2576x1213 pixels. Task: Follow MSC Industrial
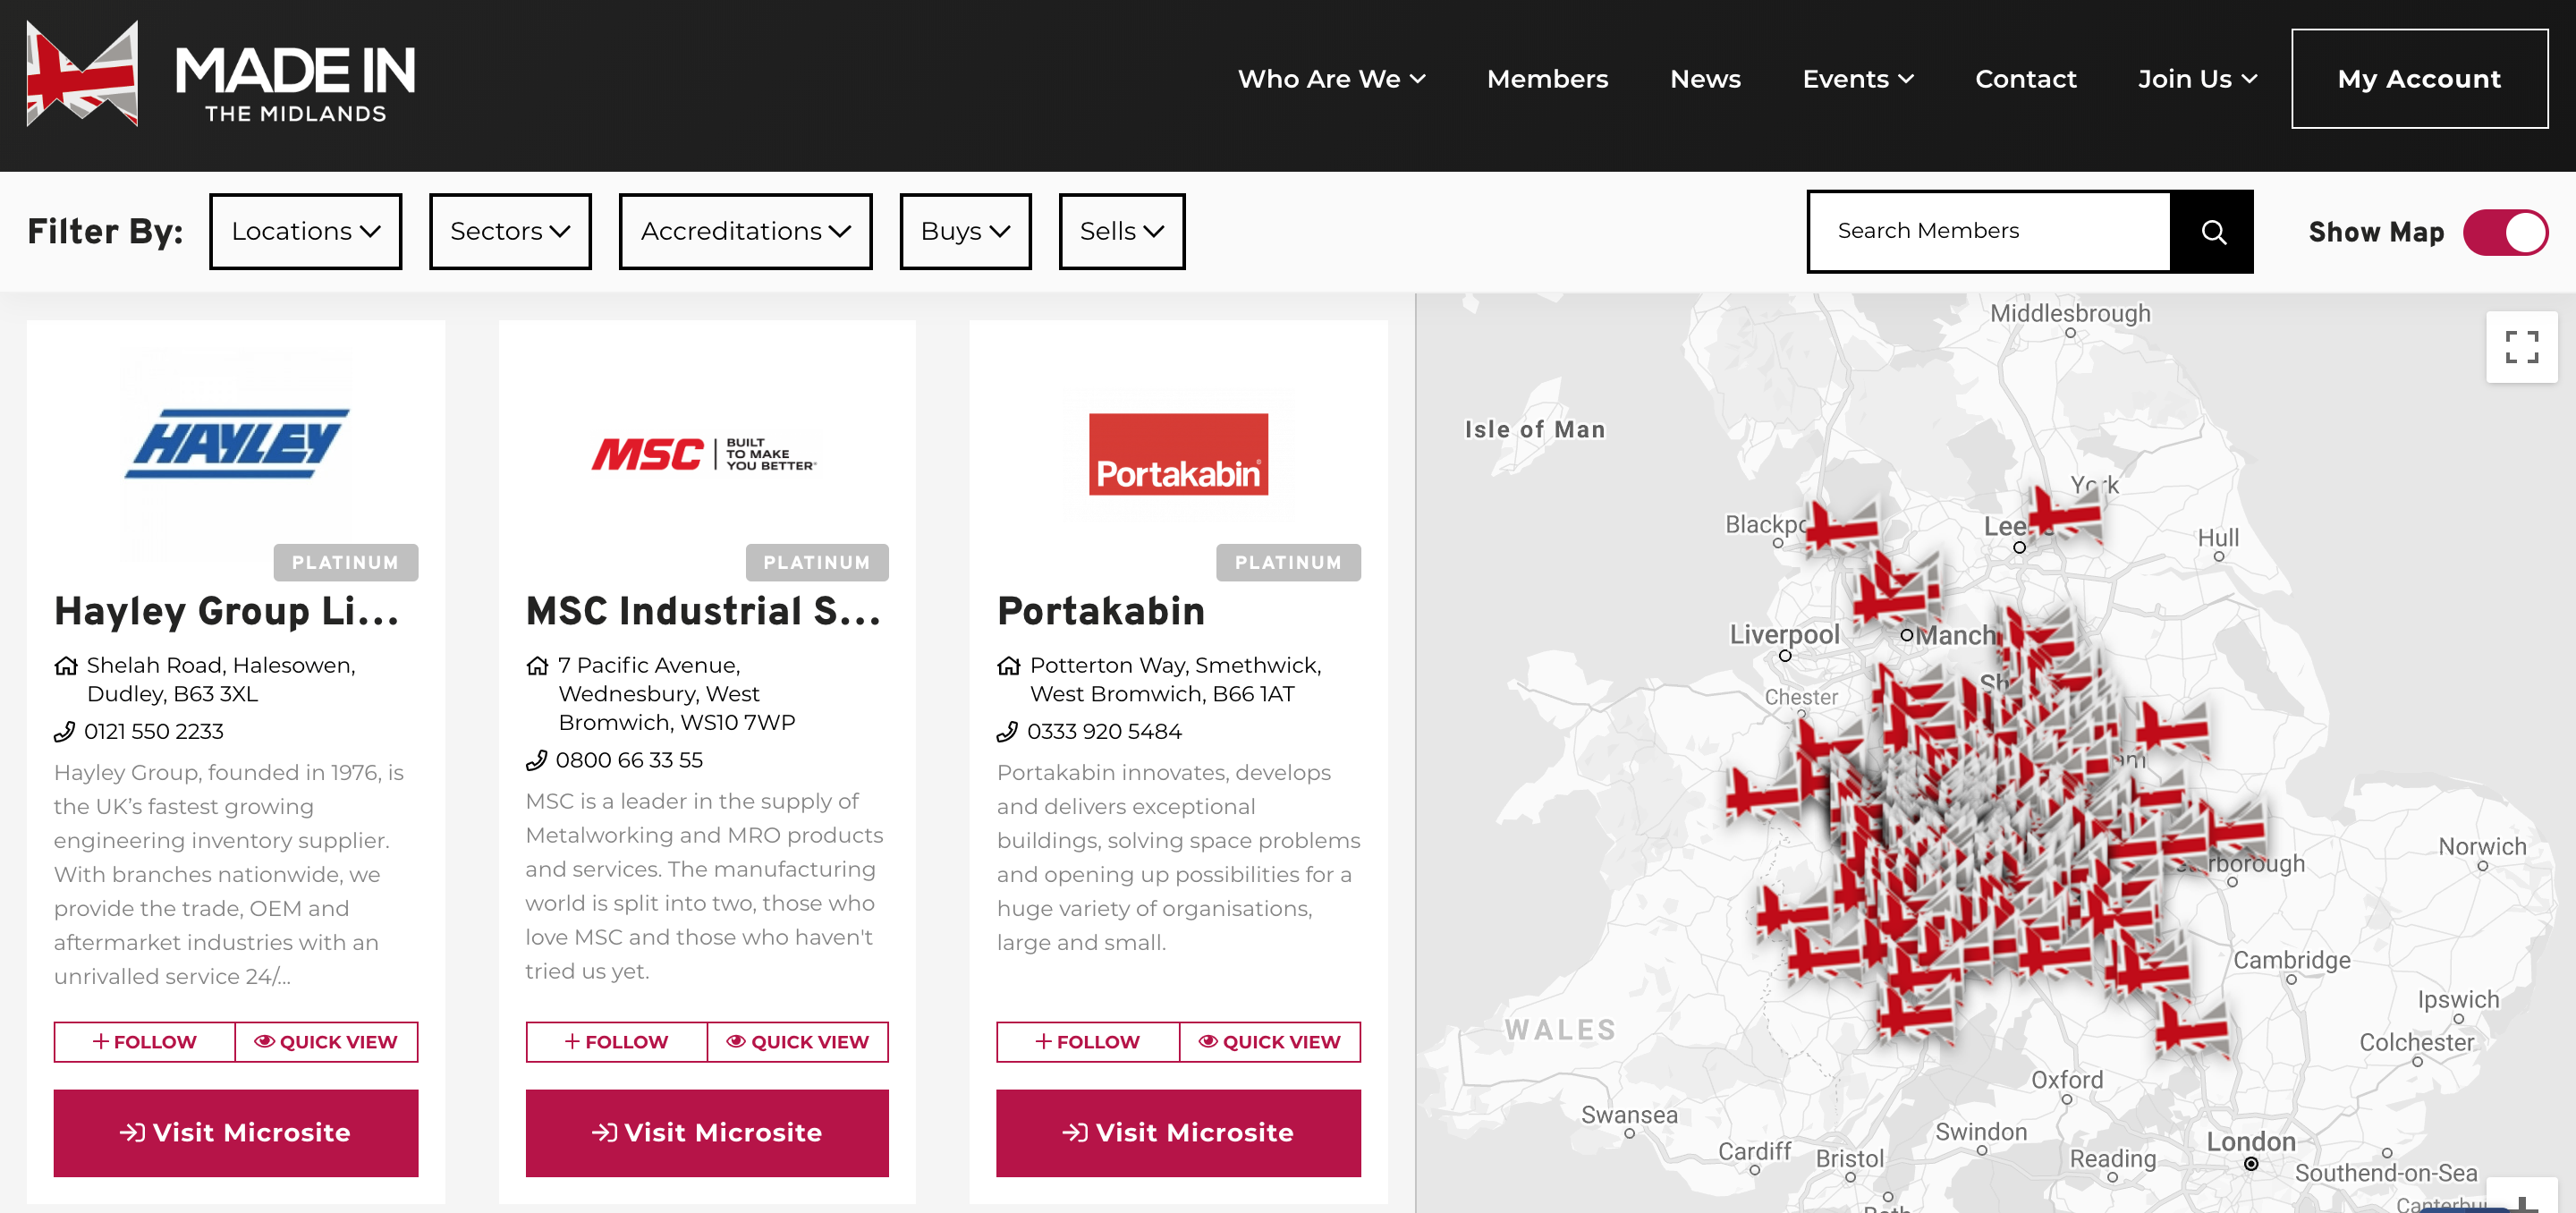click(x=616, y=1042)
